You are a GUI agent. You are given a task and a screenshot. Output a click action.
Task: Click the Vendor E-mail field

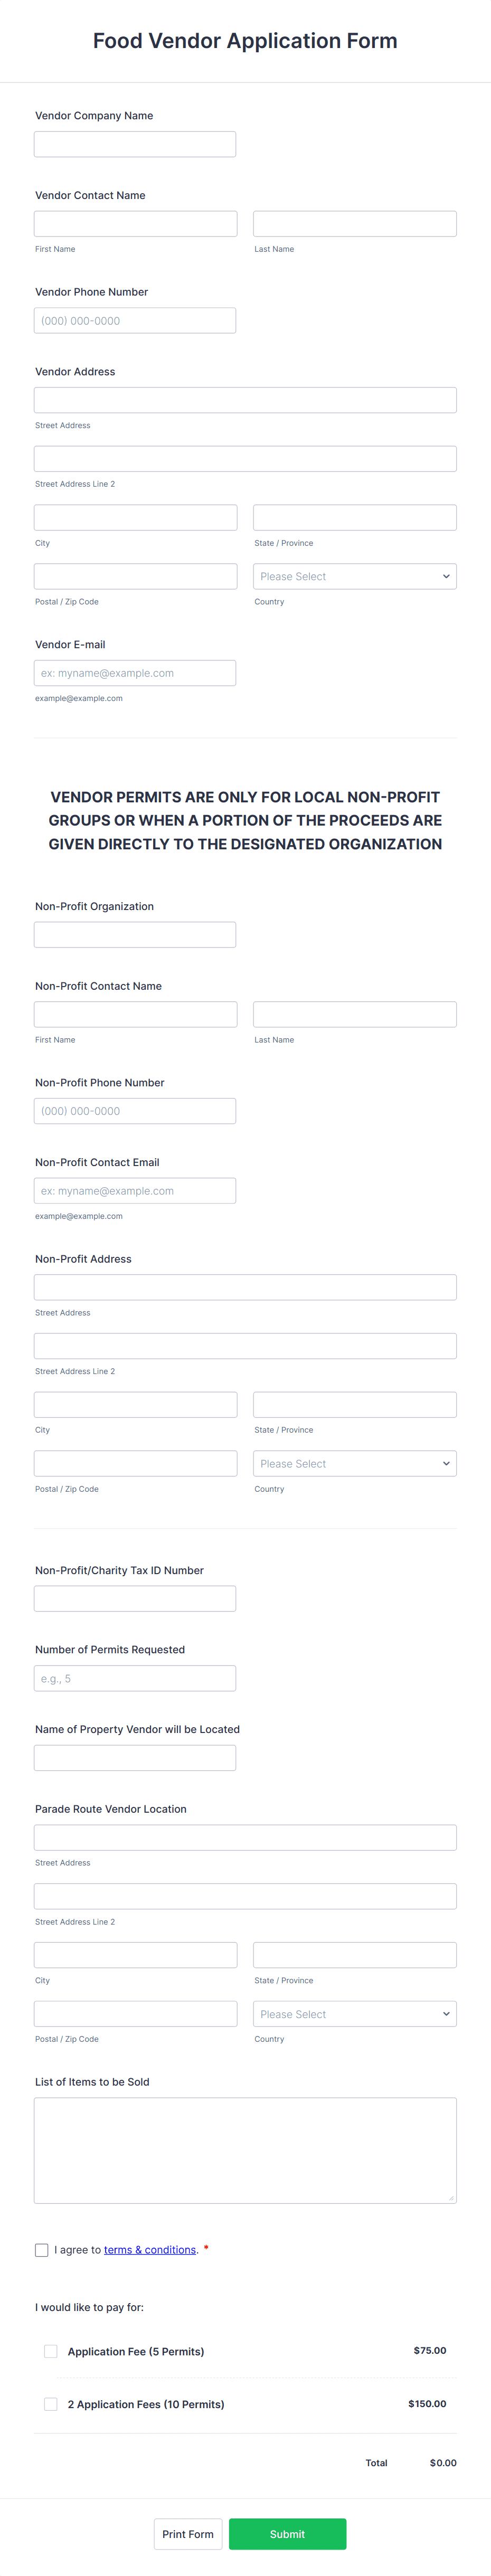click(x=135, y=672)
